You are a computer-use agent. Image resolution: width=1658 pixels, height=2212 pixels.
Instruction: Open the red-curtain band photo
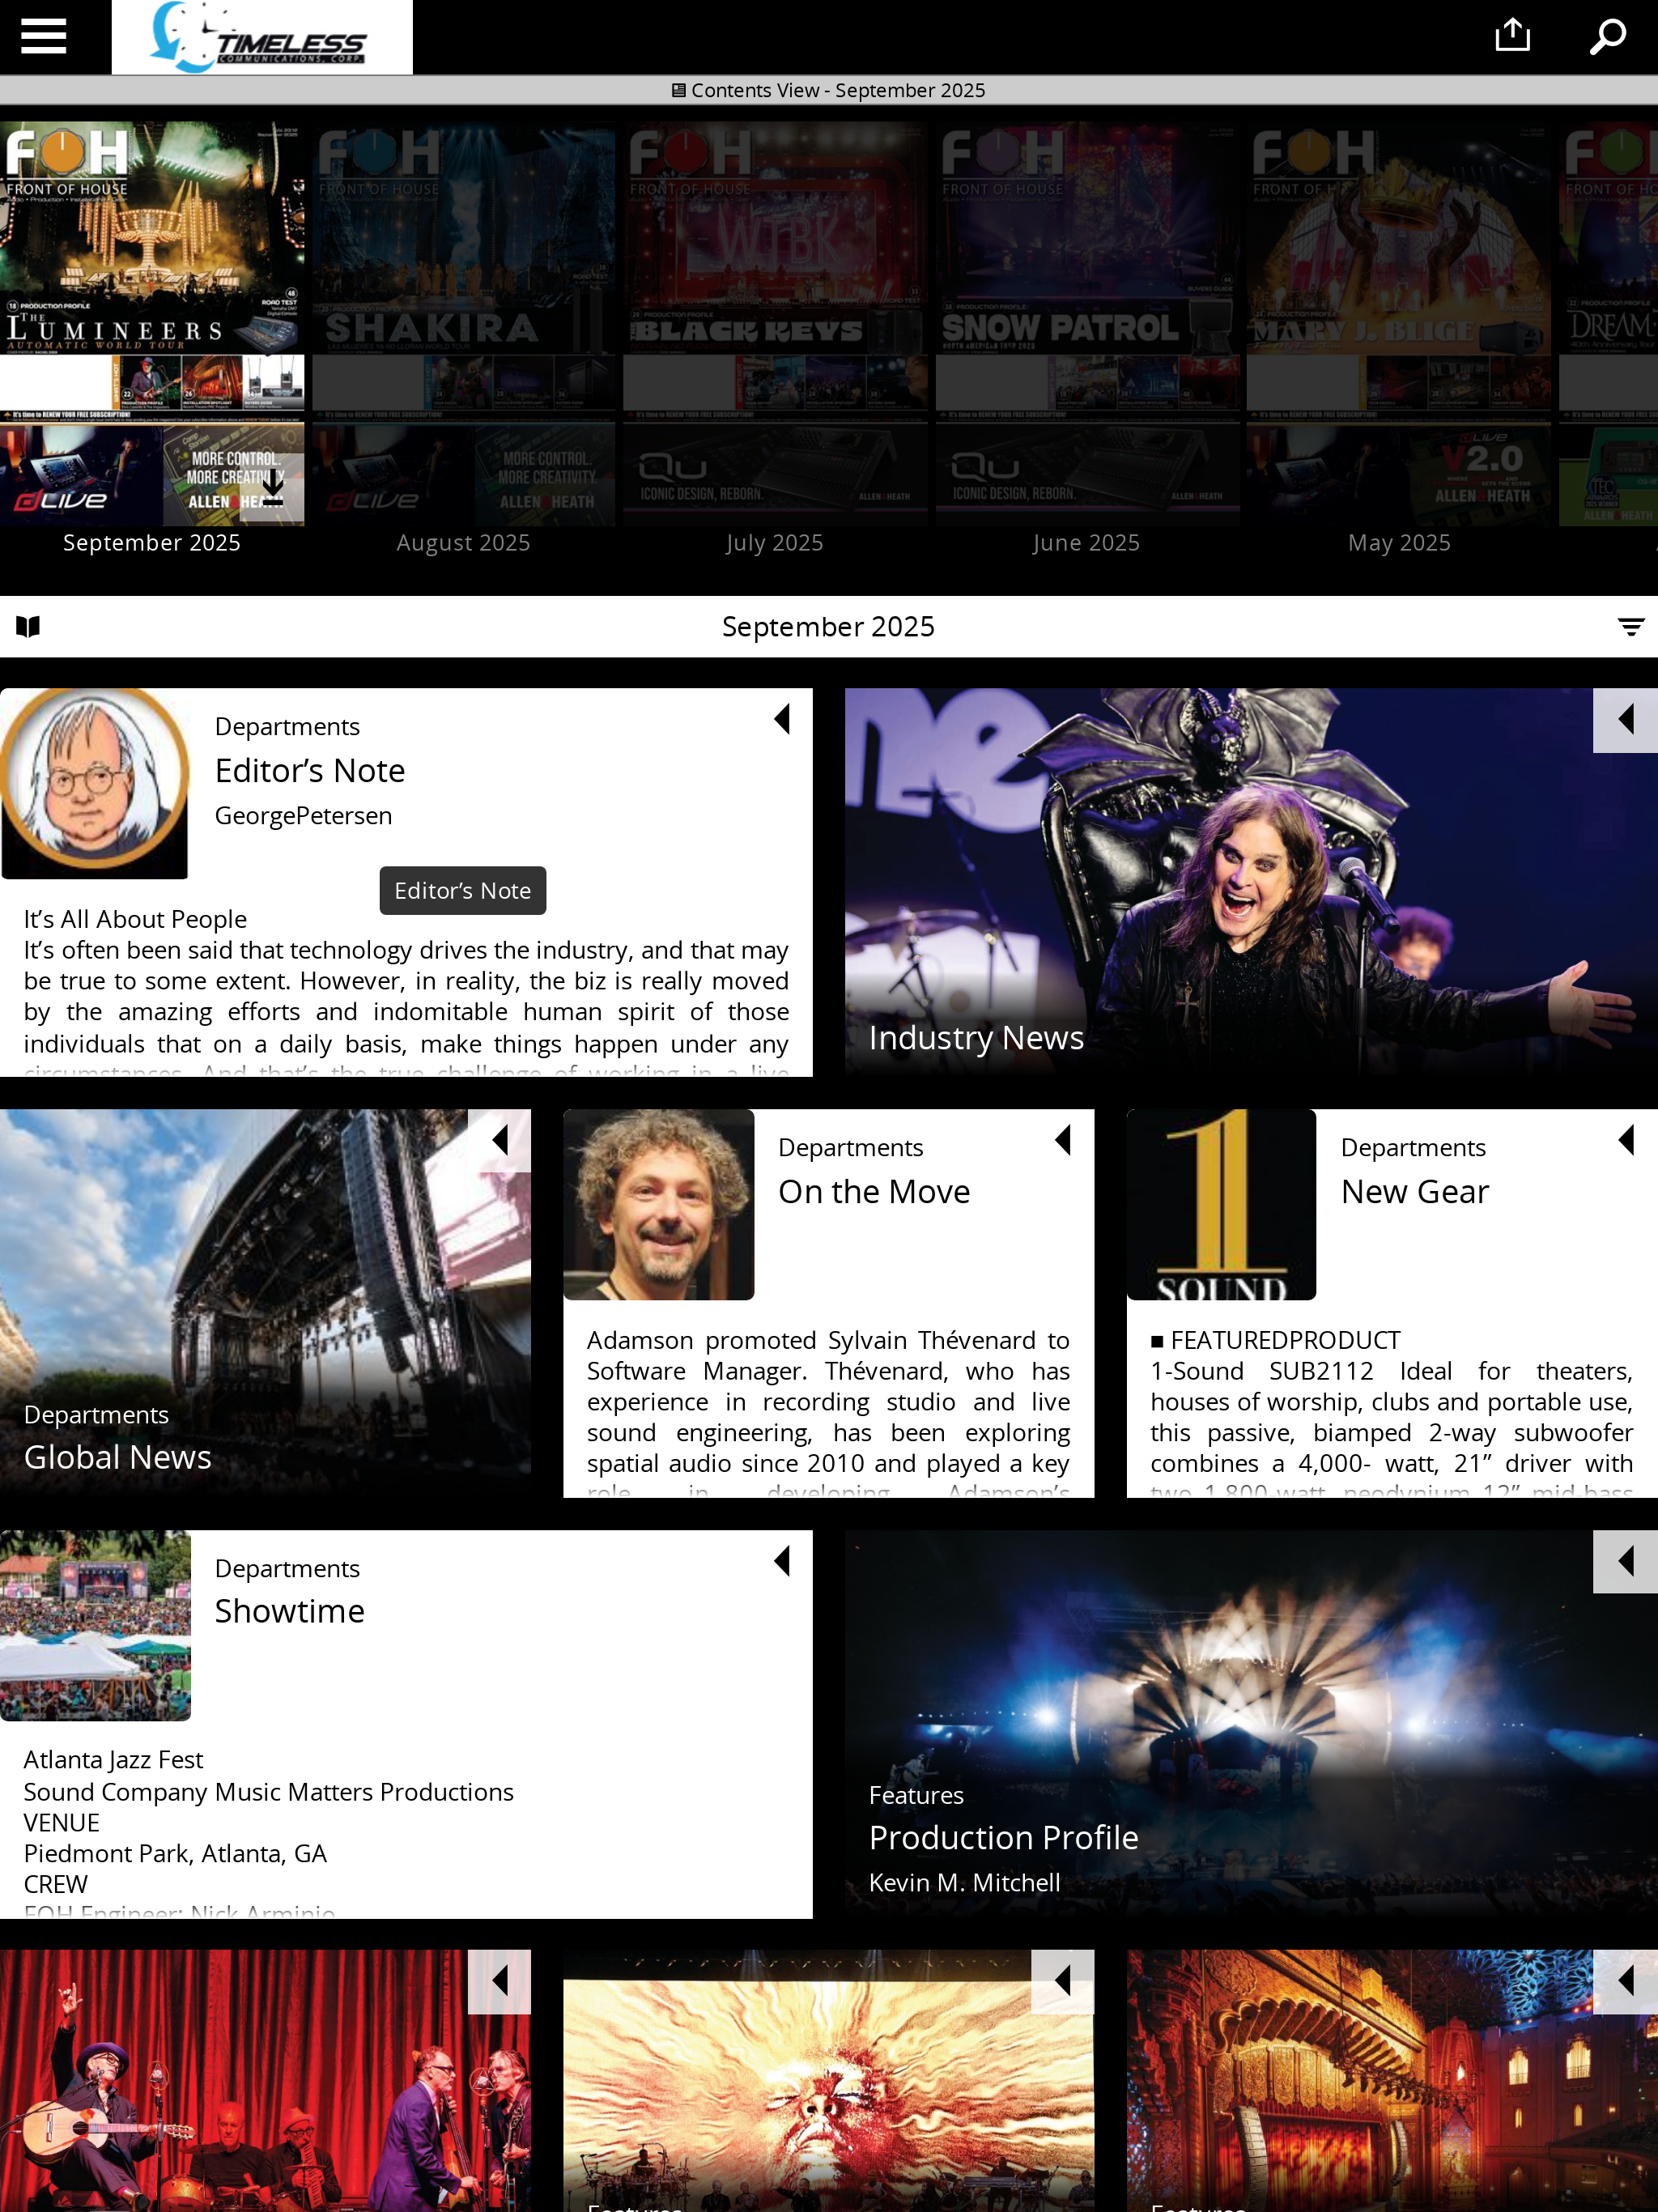click(265, 2080)
